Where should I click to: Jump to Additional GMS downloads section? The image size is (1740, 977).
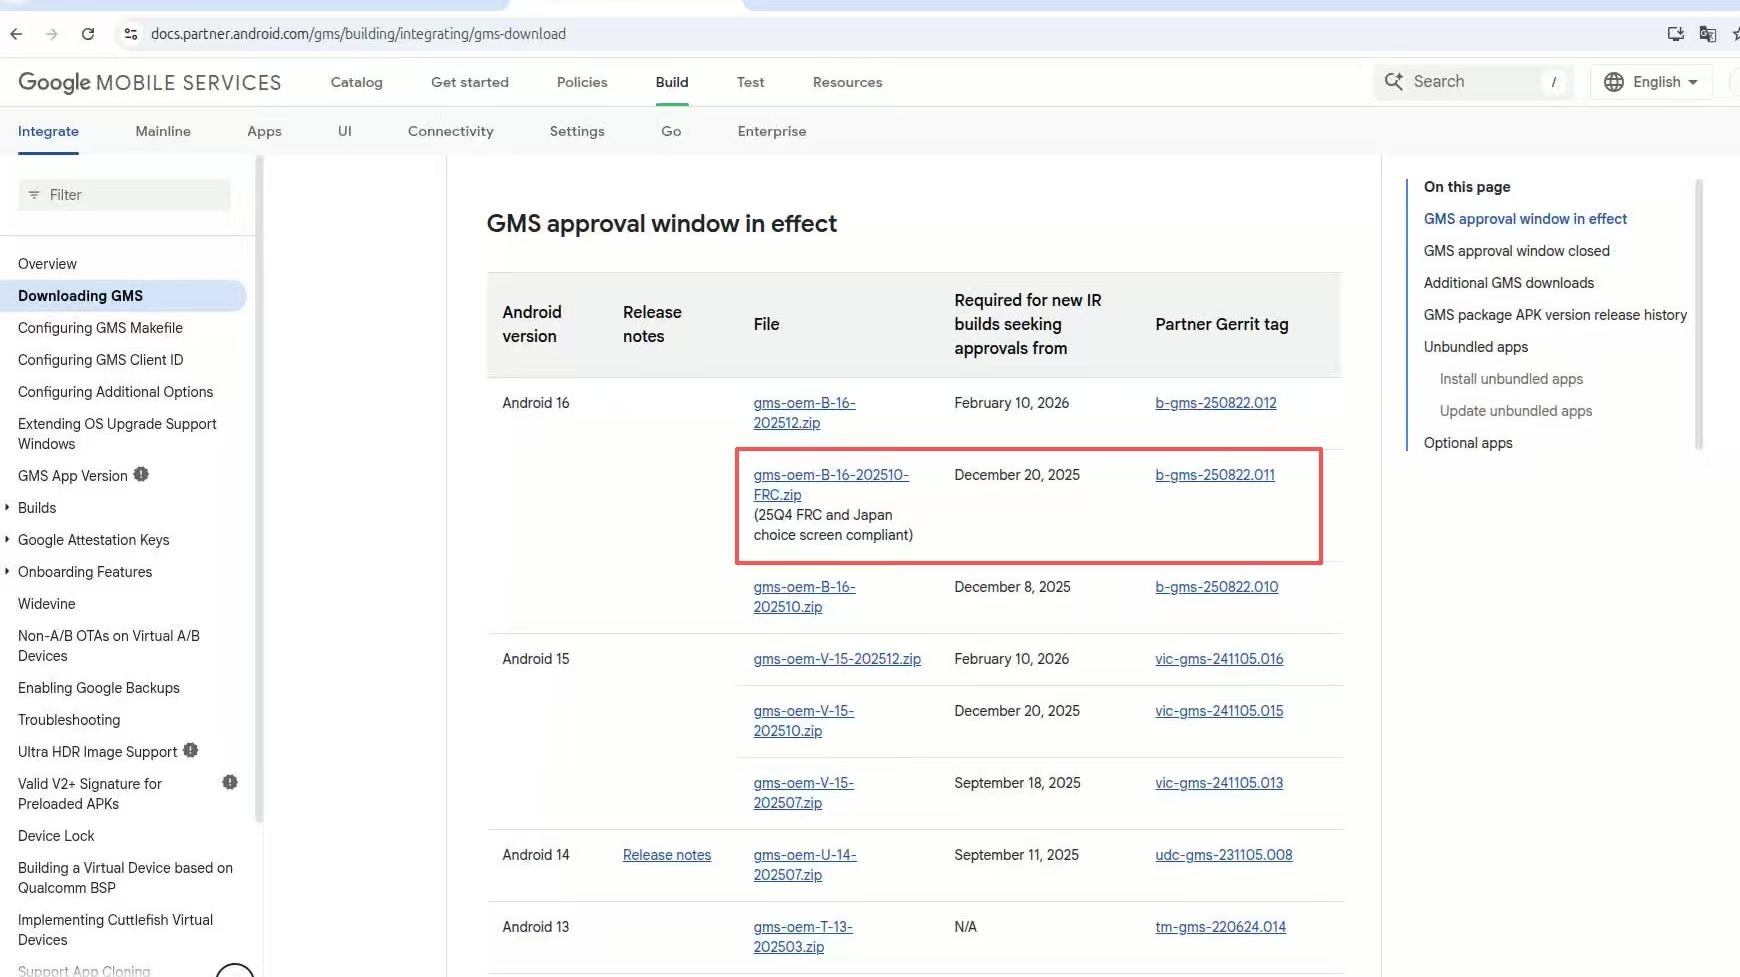(x=1509, y=283)
